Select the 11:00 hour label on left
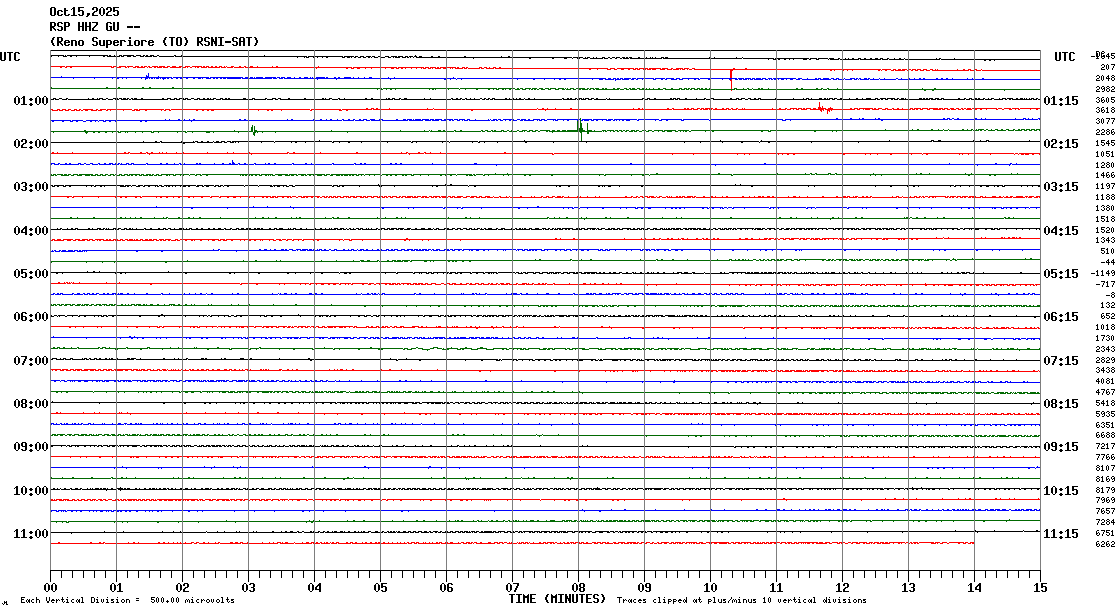Viewport: 1120px width, 614px height. click(31, 534)
